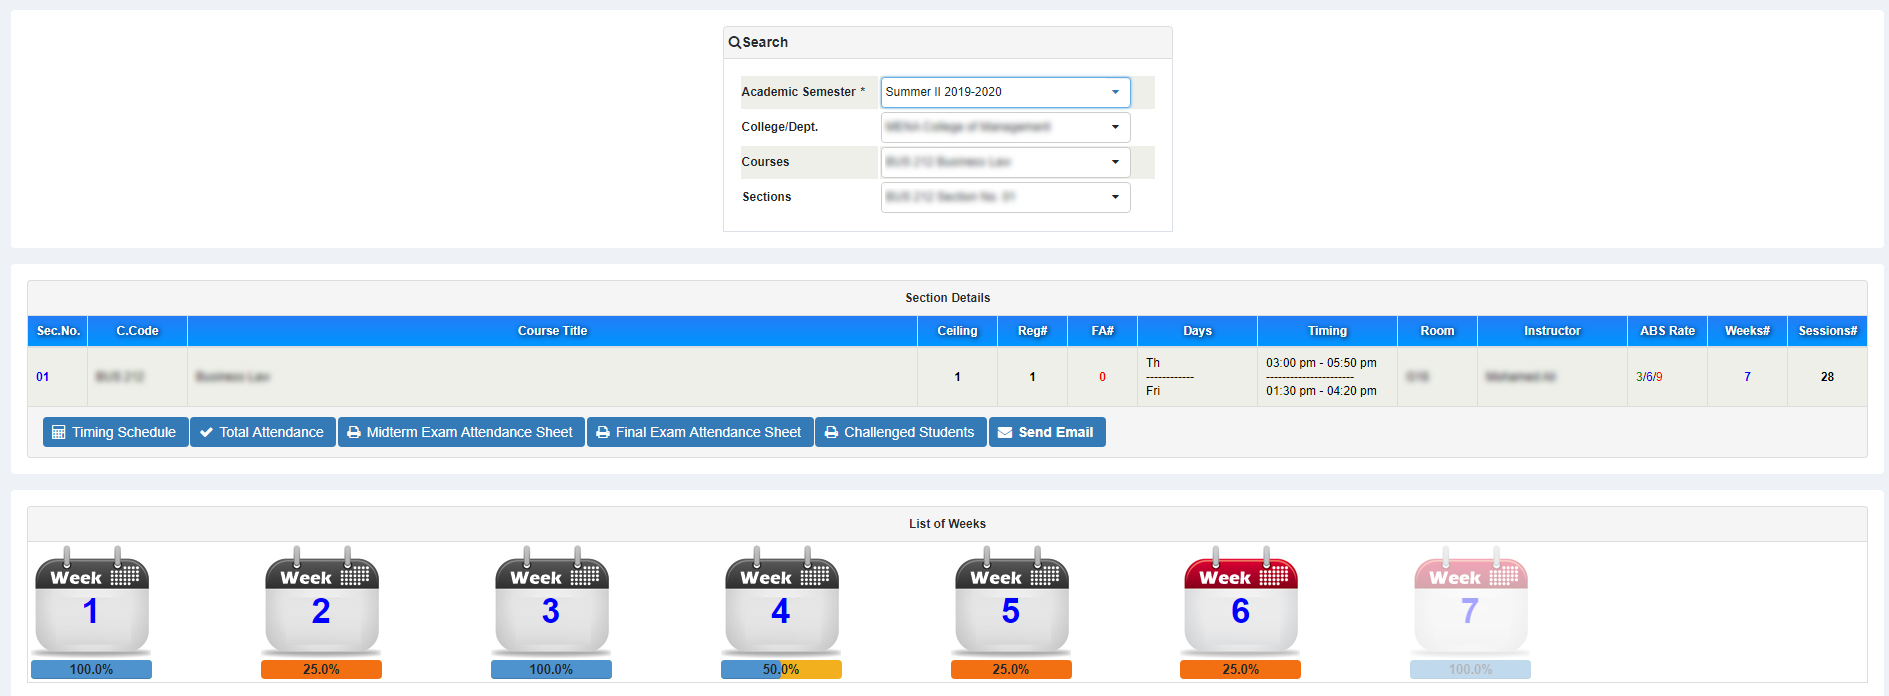Click the FA# value 0
This screenshot has height=696, width=1889.
[1102, 377]
